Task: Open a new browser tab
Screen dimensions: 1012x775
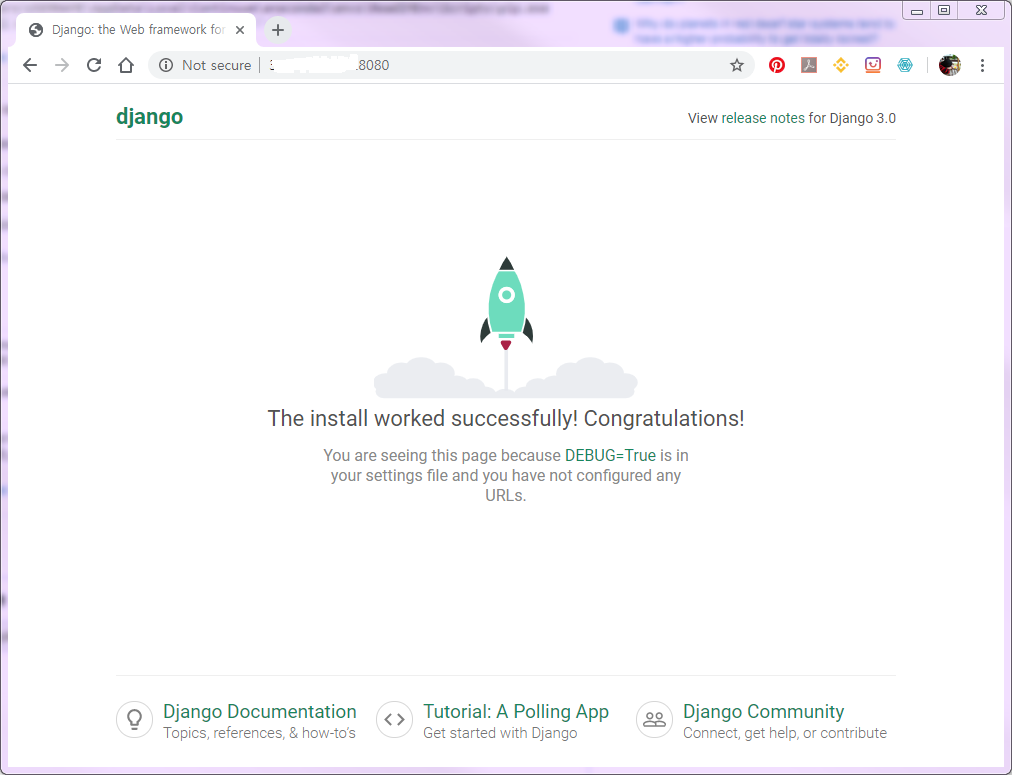Action: tap(278, 30)
